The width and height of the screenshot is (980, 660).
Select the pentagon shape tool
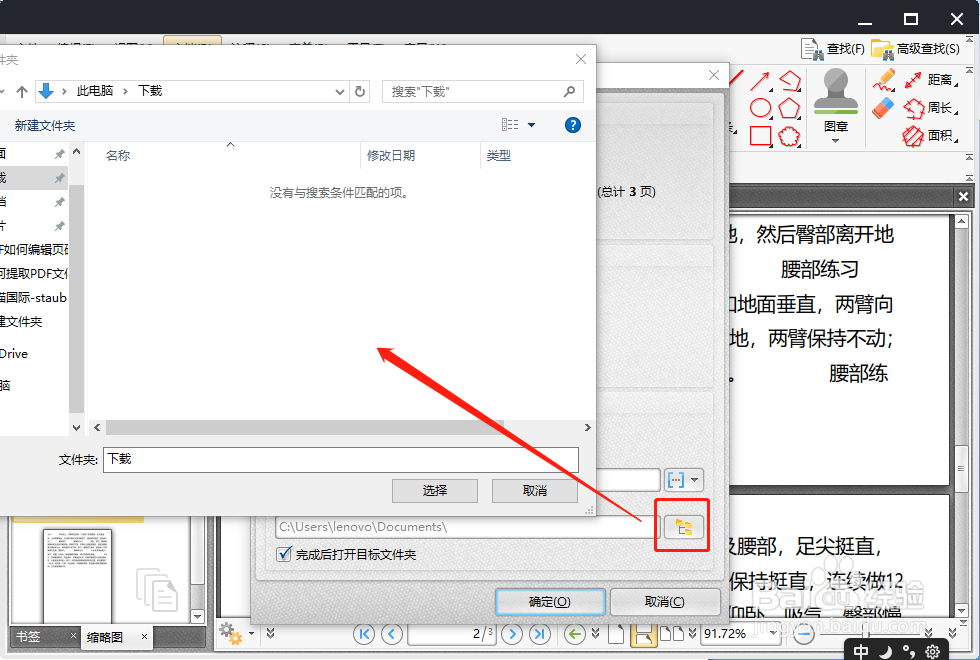pos(790,107)
